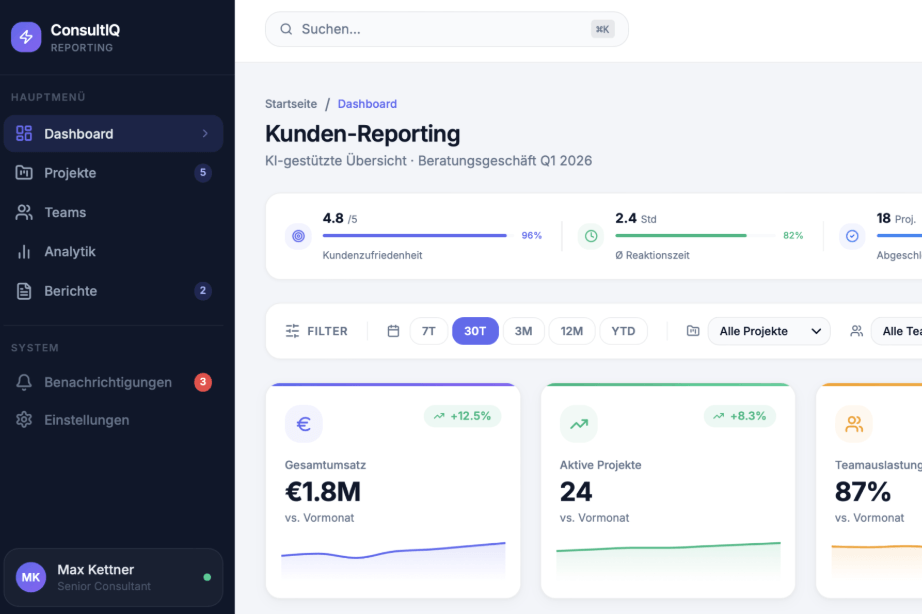The image size is (922, 614).
Task: Click the Euro icon on Gesamtumsatz card
Action: tap(303, 424)
